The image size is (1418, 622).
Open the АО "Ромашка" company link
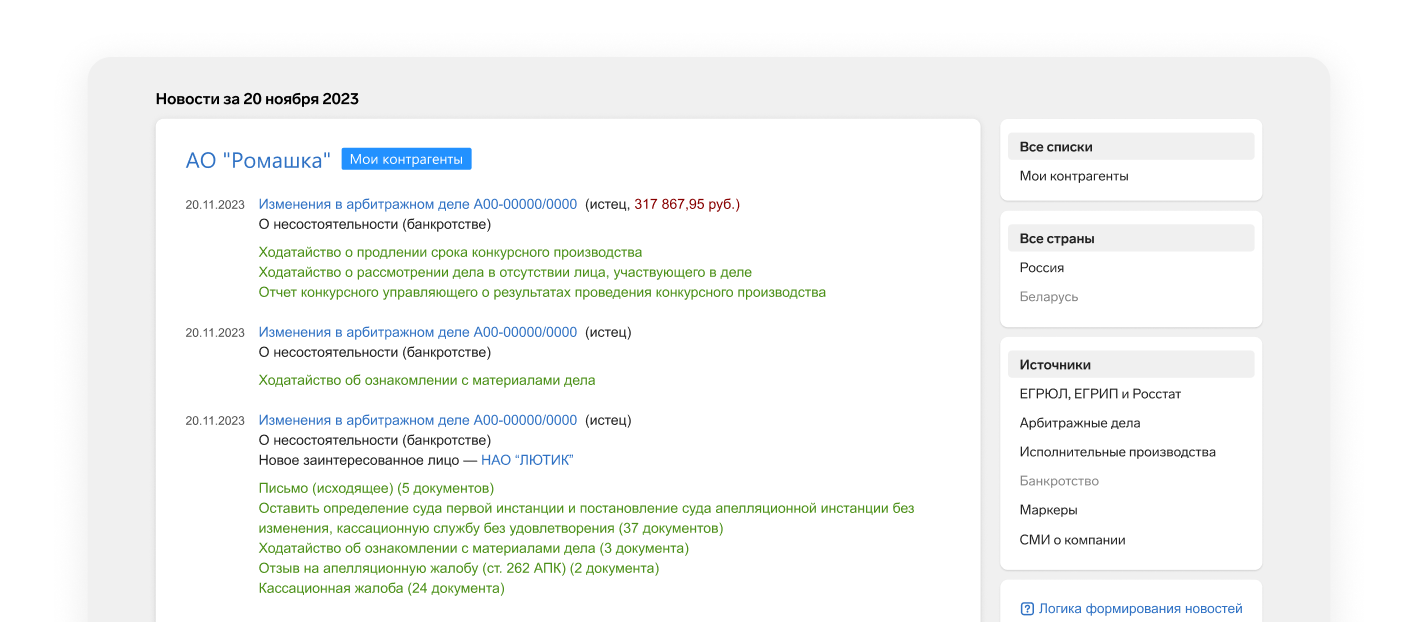[x=258, y=160]
